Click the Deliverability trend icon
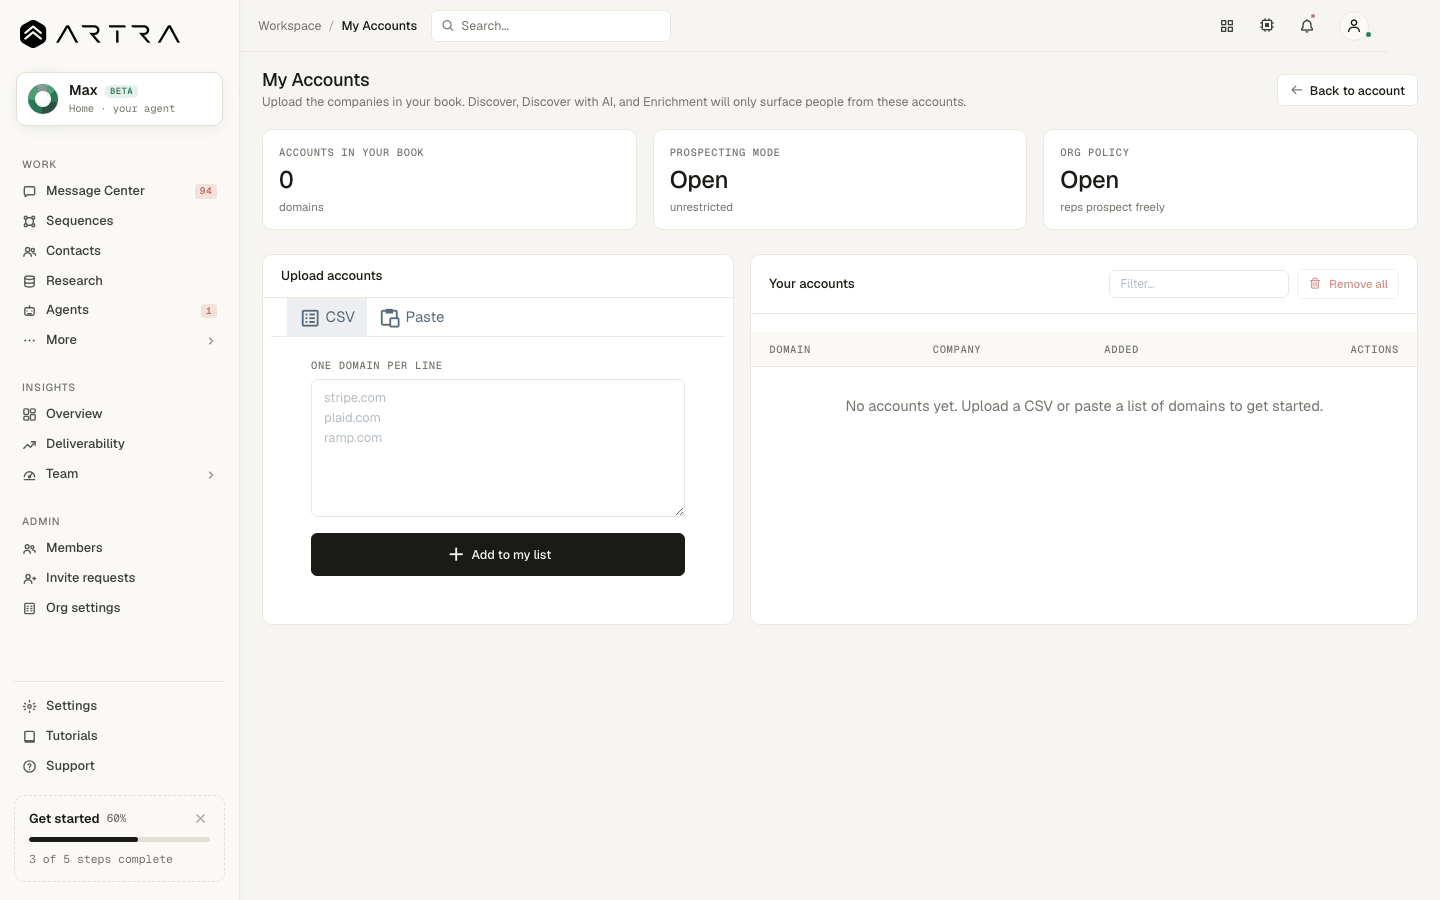 coord(30,444)
